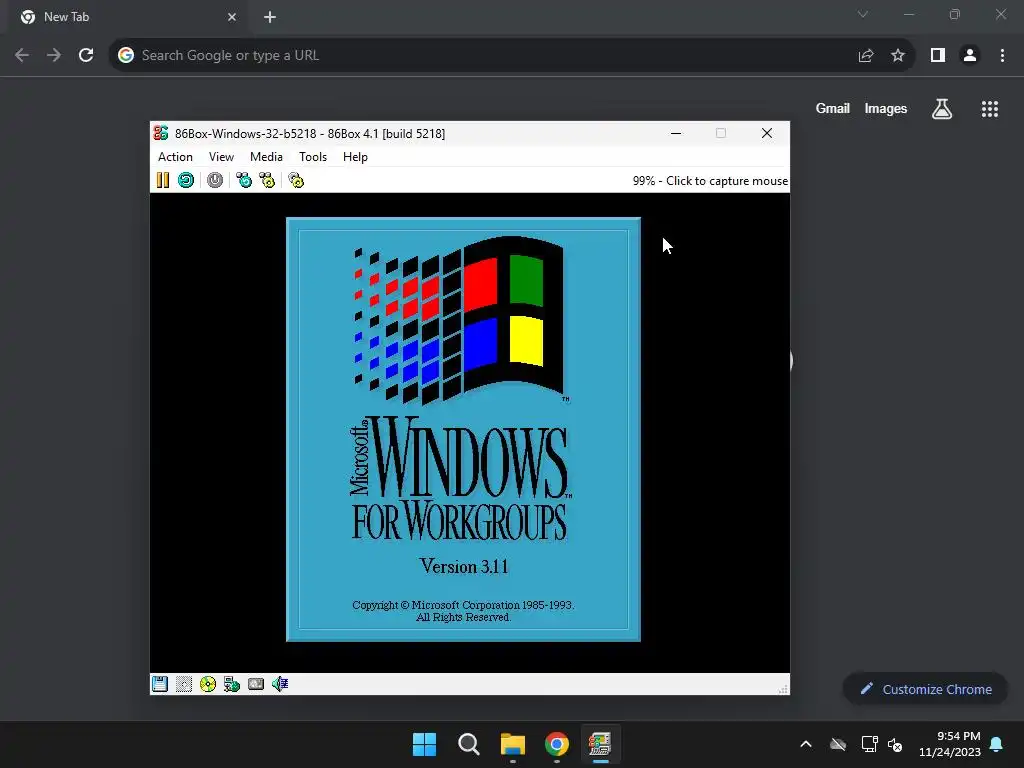Open File Explorer from the taskbar

click(513, 744)
